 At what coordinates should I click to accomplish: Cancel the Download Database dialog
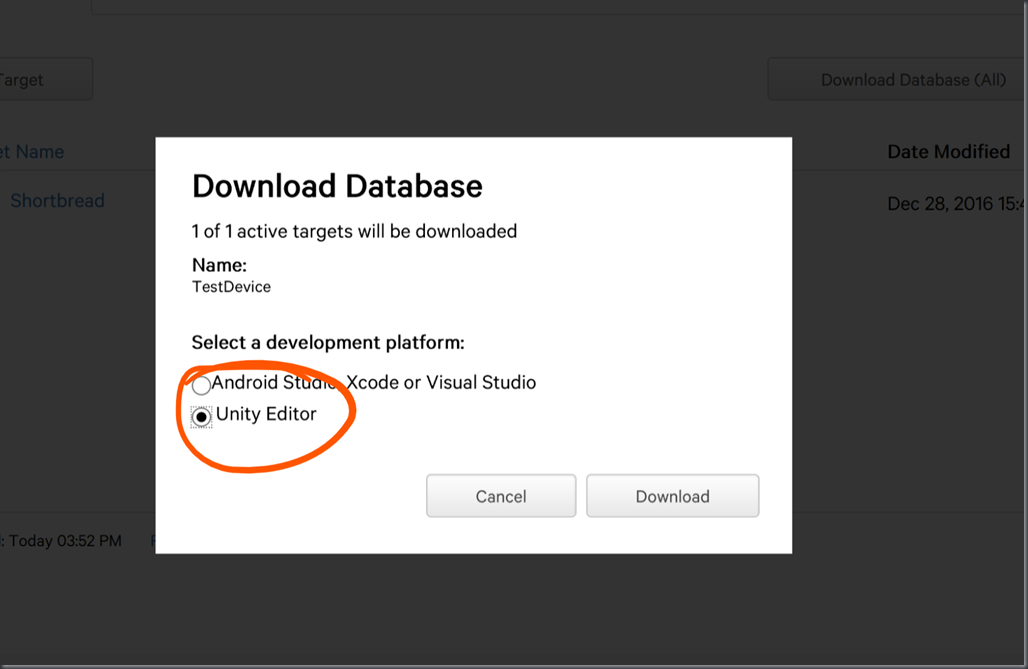pyautogui.click(x=501, y=496)
